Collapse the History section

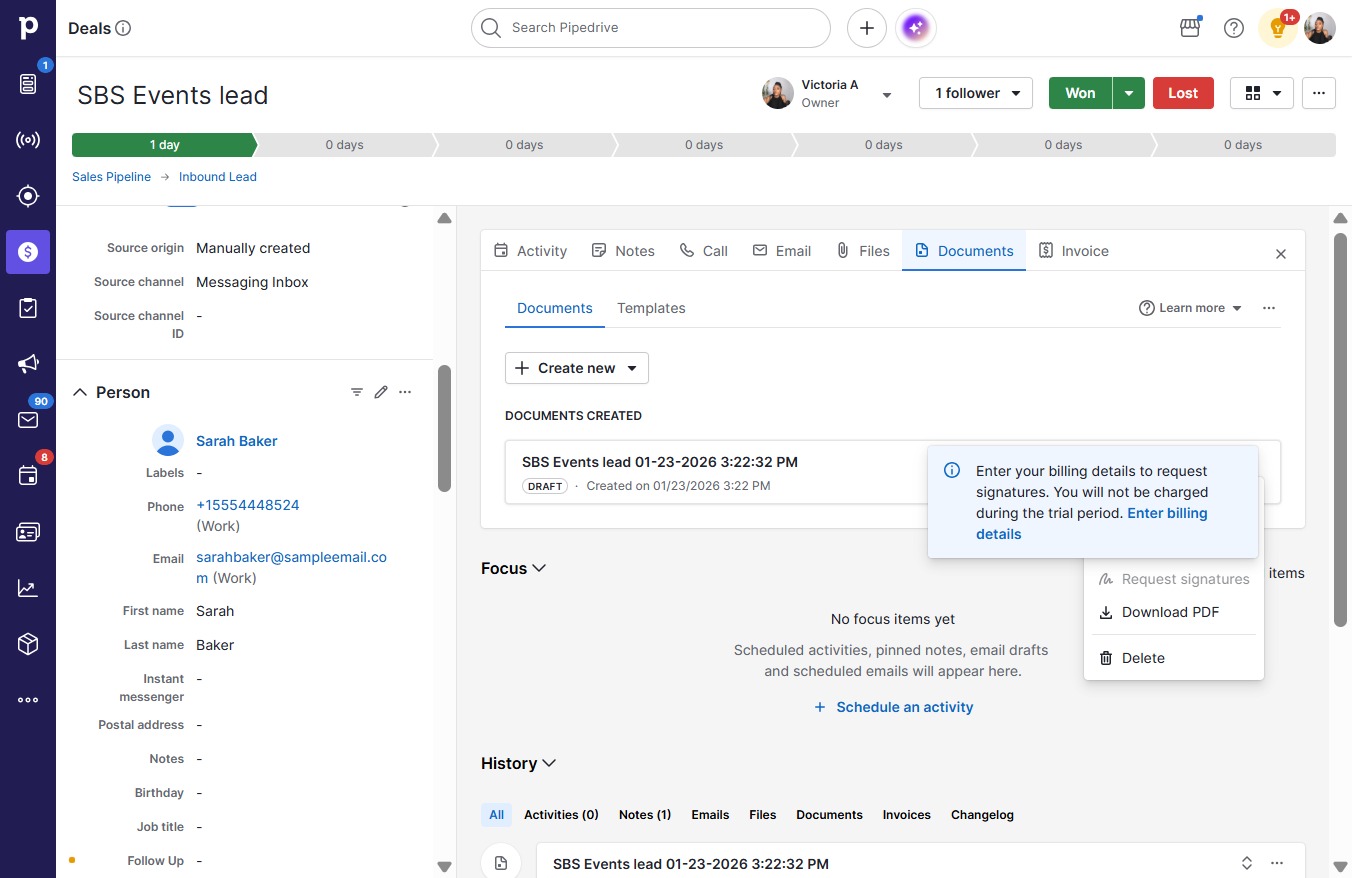(549, 763)
